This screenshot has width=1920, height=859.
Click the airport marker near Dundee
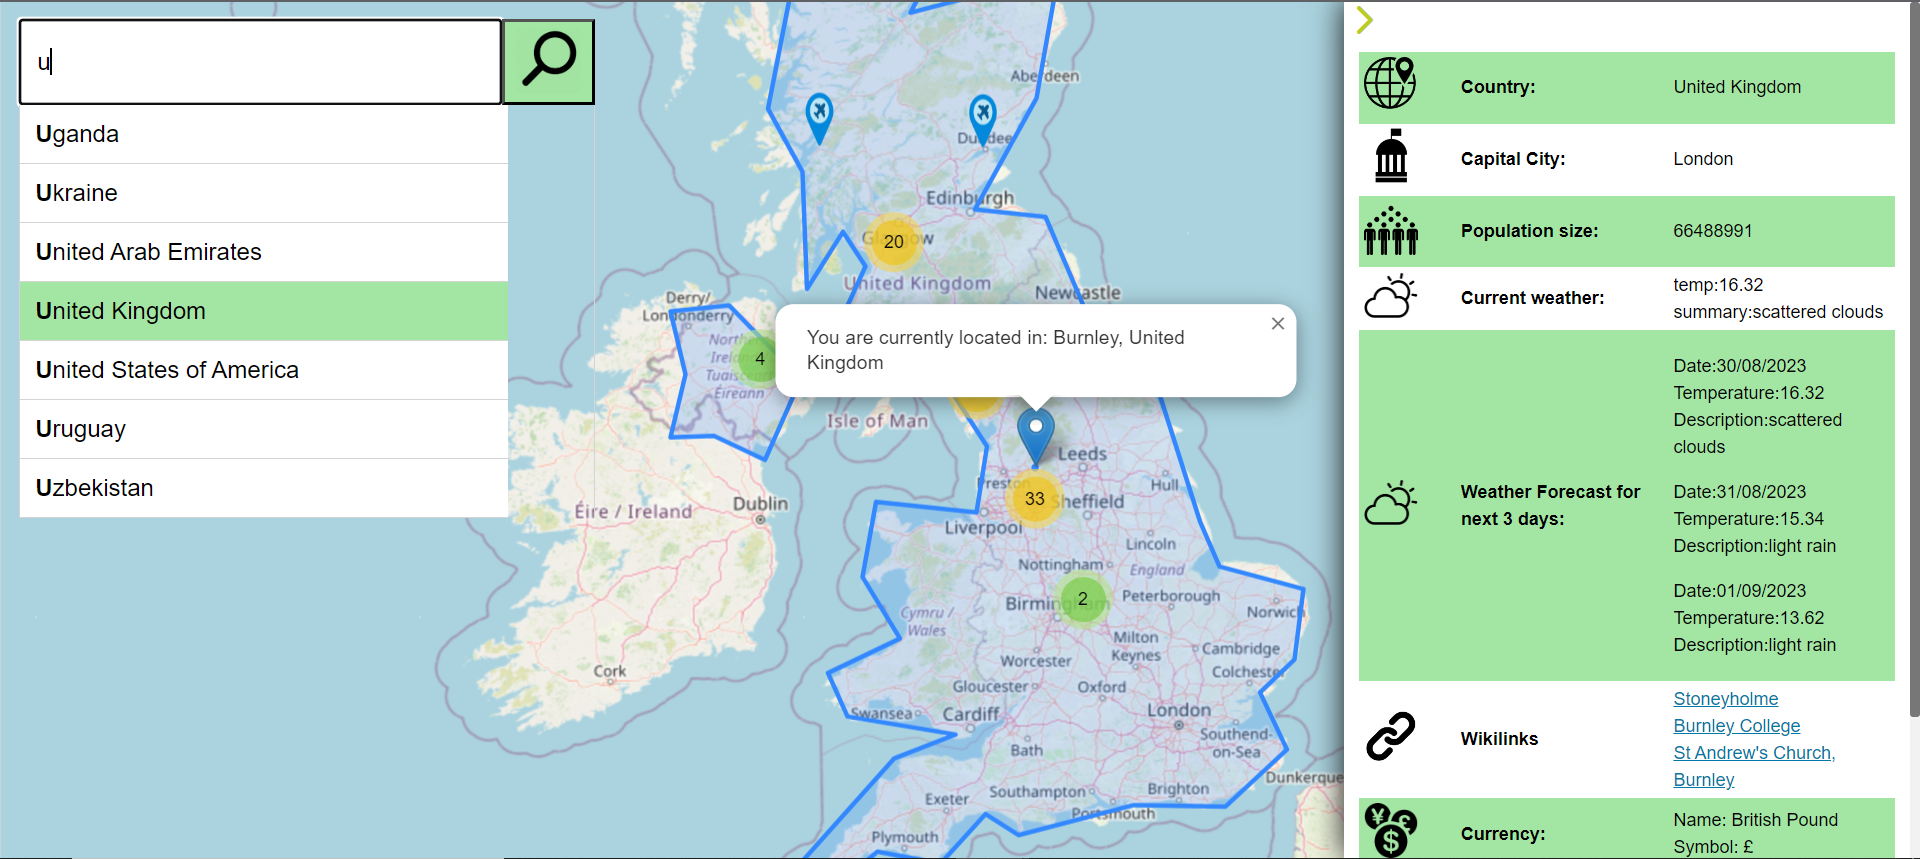coord(982,117)
